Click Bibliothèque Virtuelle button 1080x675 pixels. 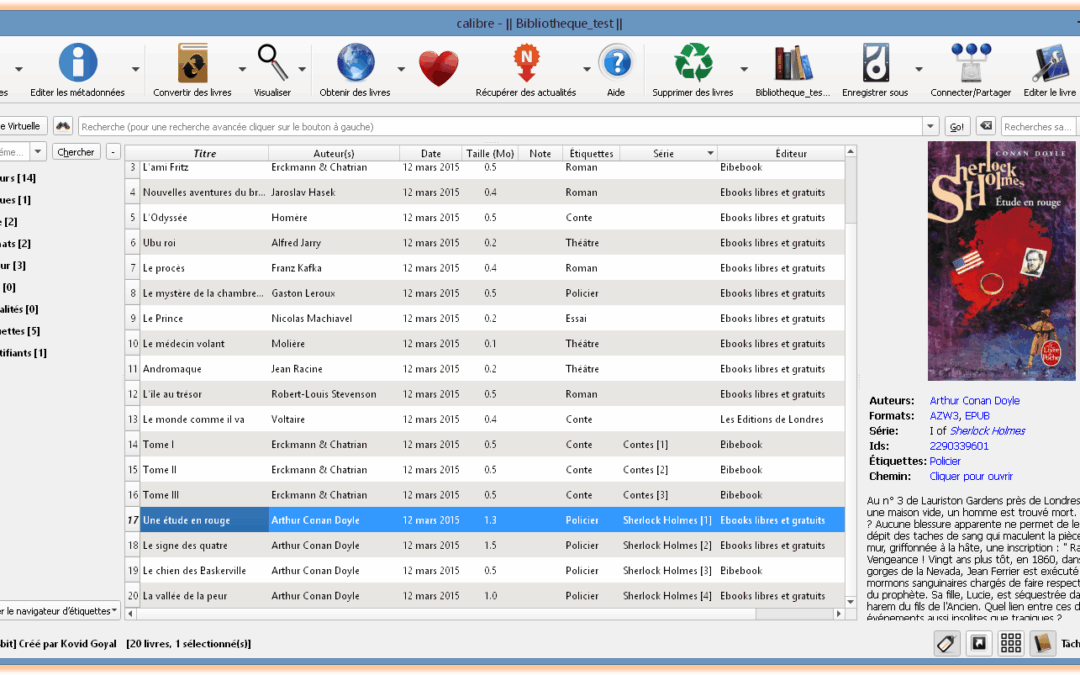click(23, 126)
